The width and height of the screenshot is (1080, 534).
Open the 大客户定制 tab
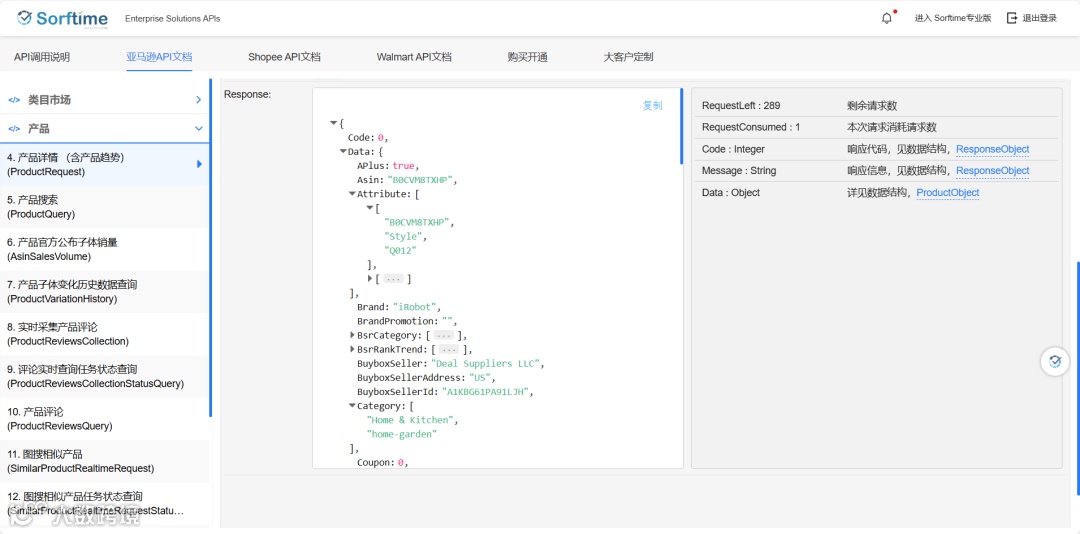[628, 57]
